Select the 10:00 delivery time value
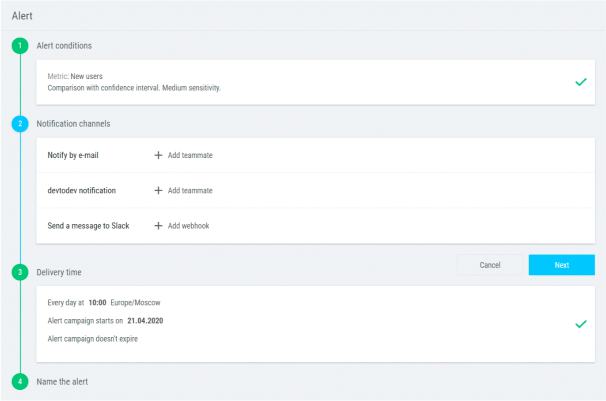This screenshot has height=401, width=606. [x=97, y=302]
